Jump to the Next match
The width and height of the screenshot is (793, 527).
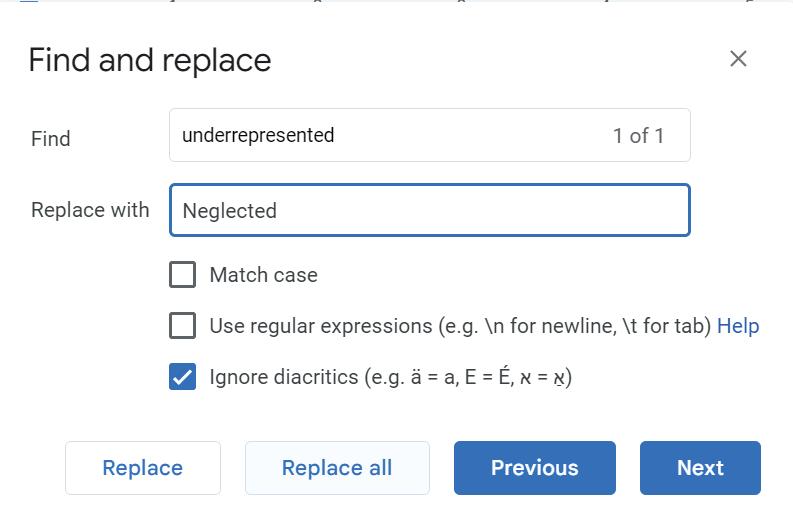click(x=700, y=468)
